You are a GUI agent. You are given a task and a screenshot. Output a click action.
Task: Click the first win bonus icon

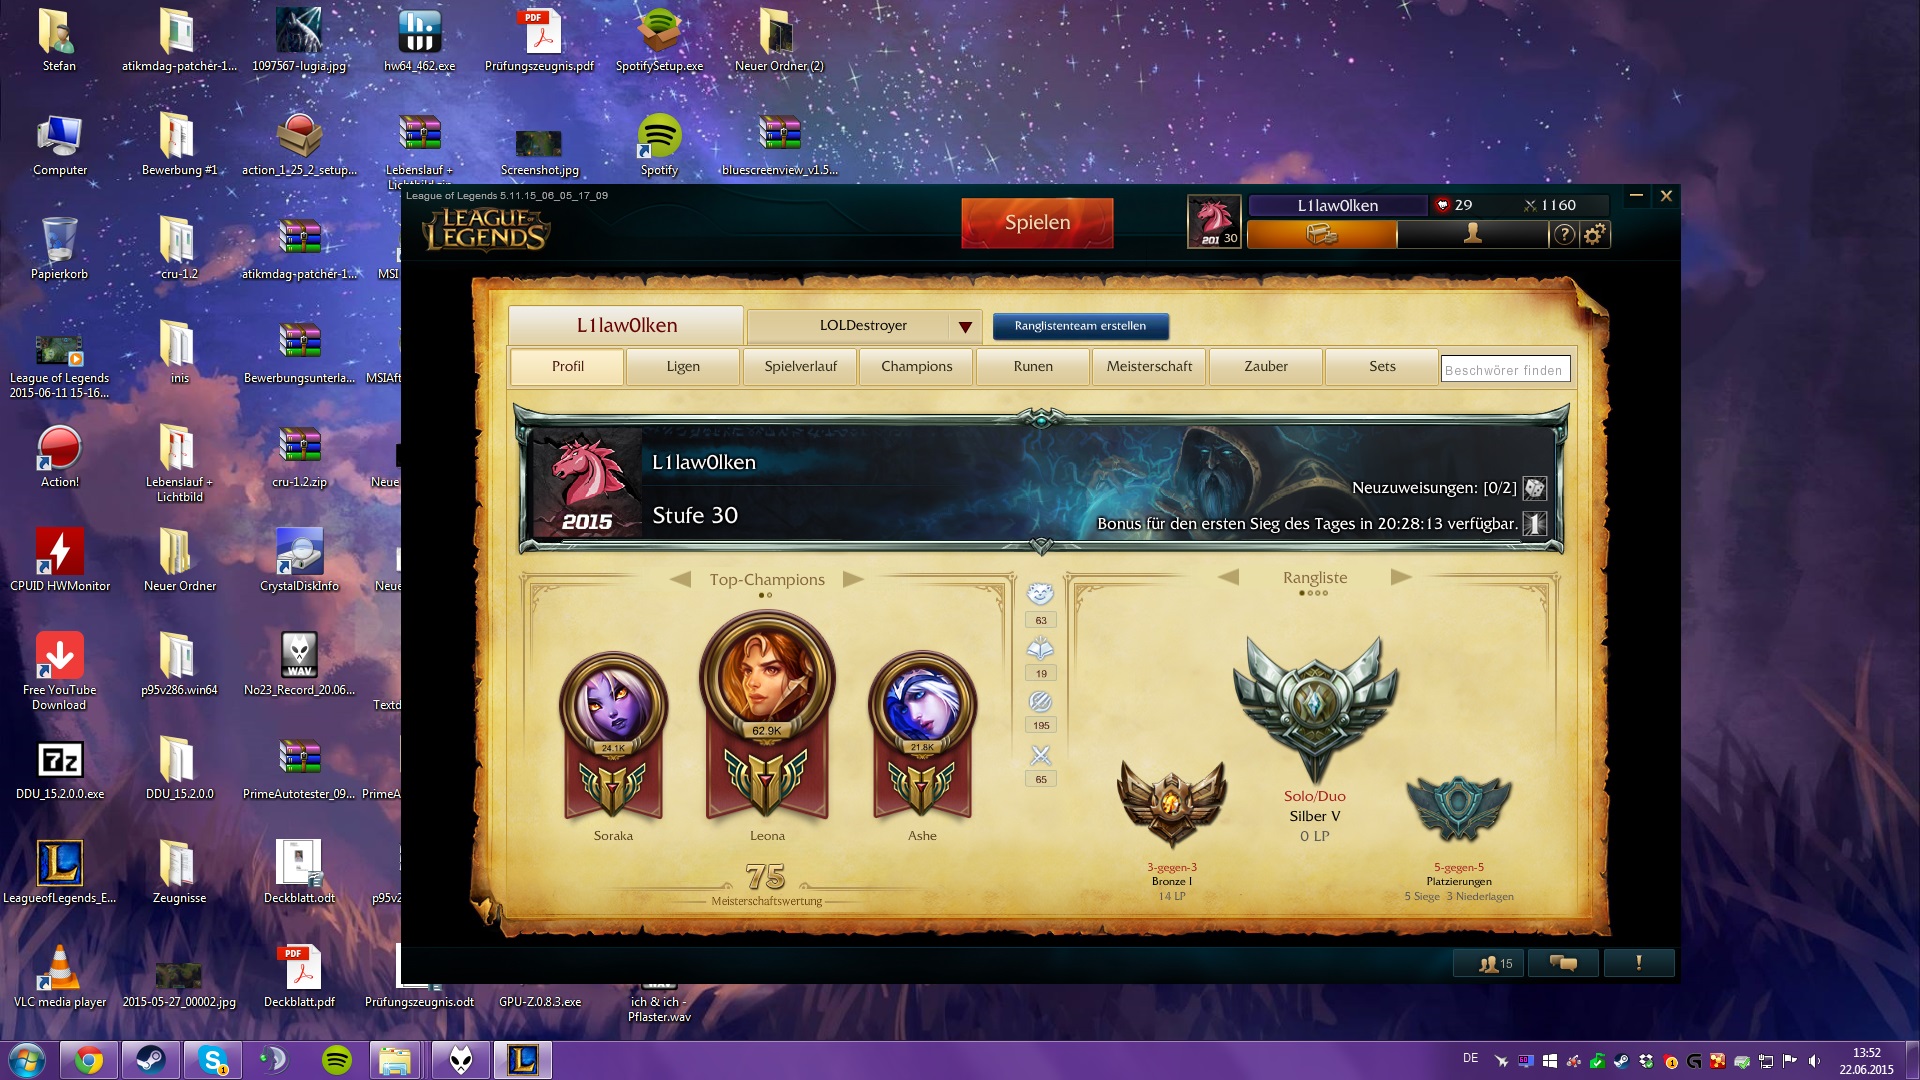click(x=1535, y=523)
